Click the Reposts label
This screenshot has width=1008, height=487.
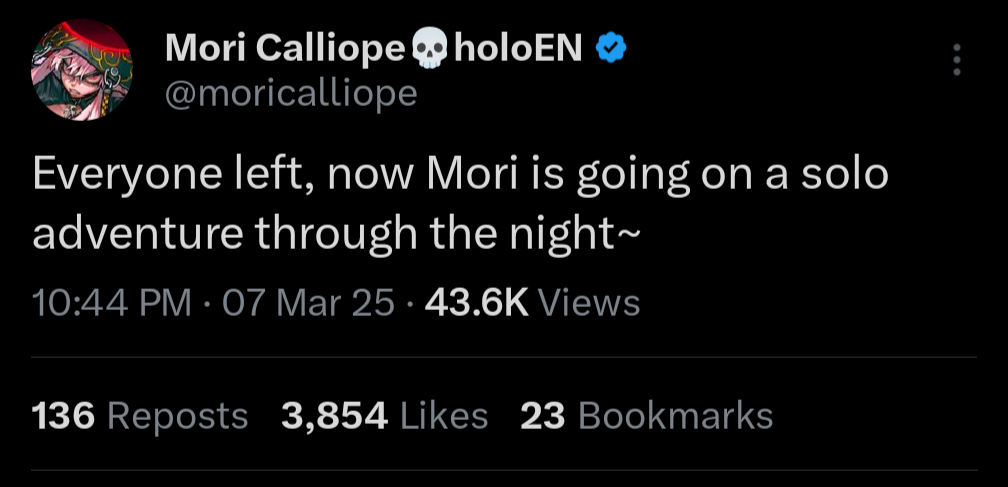click(177, 415)
